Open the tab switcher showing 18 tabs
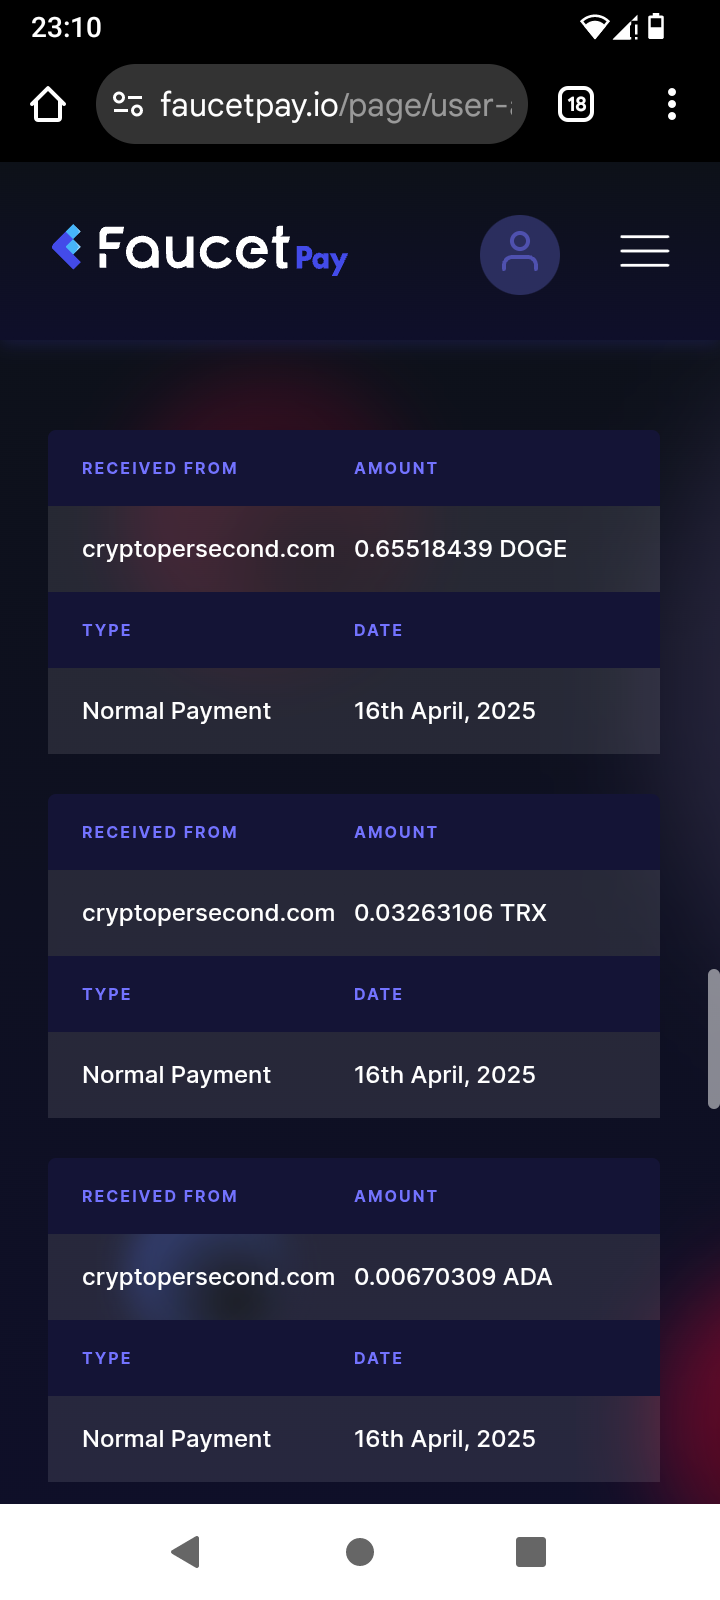720x1600 pixels. (x=576, y=104)
